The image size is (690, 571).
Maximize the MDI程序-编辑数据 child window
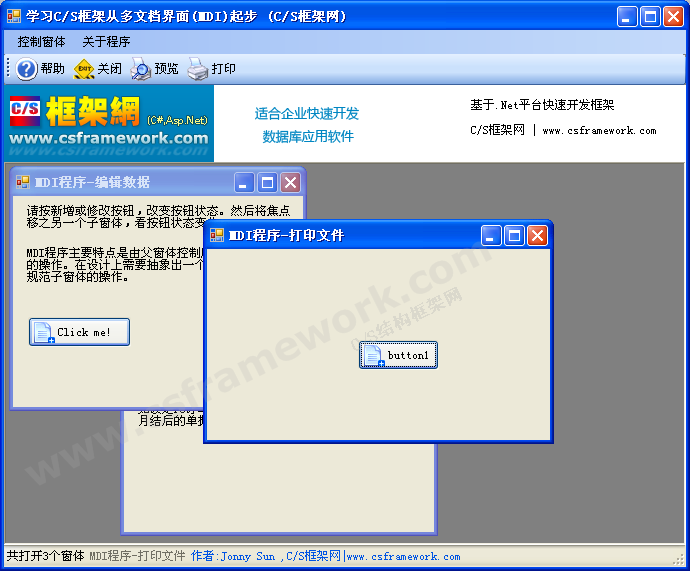click(x=267, y=182)
